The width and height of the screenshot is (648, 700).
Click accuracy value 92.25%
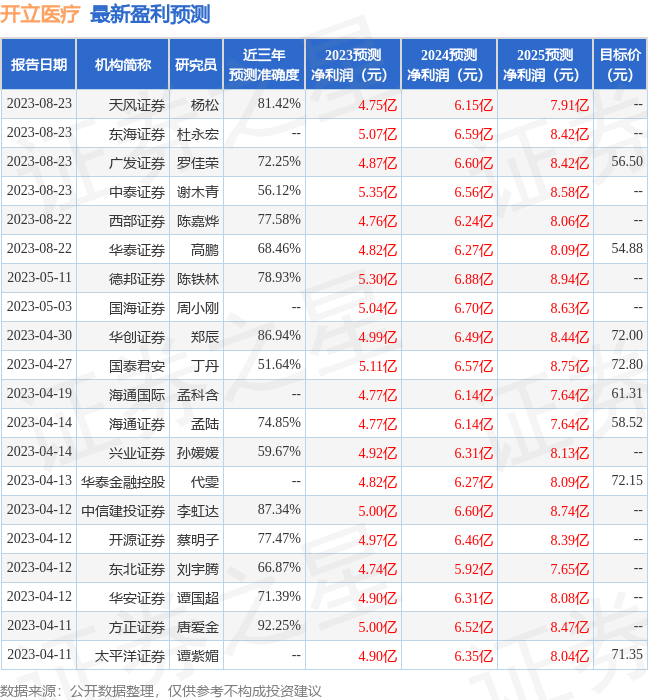tap(279, 626)
